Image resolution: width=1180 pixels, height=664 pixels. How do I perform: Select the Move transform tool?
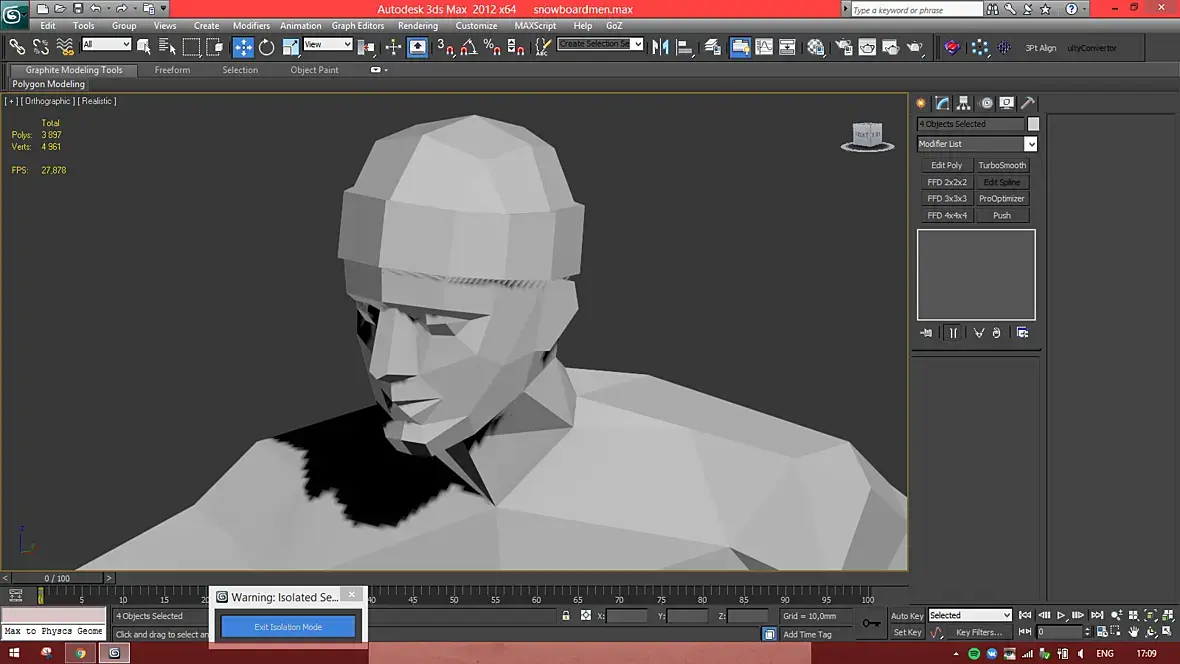pyautogui.click(x=243, y=47)
